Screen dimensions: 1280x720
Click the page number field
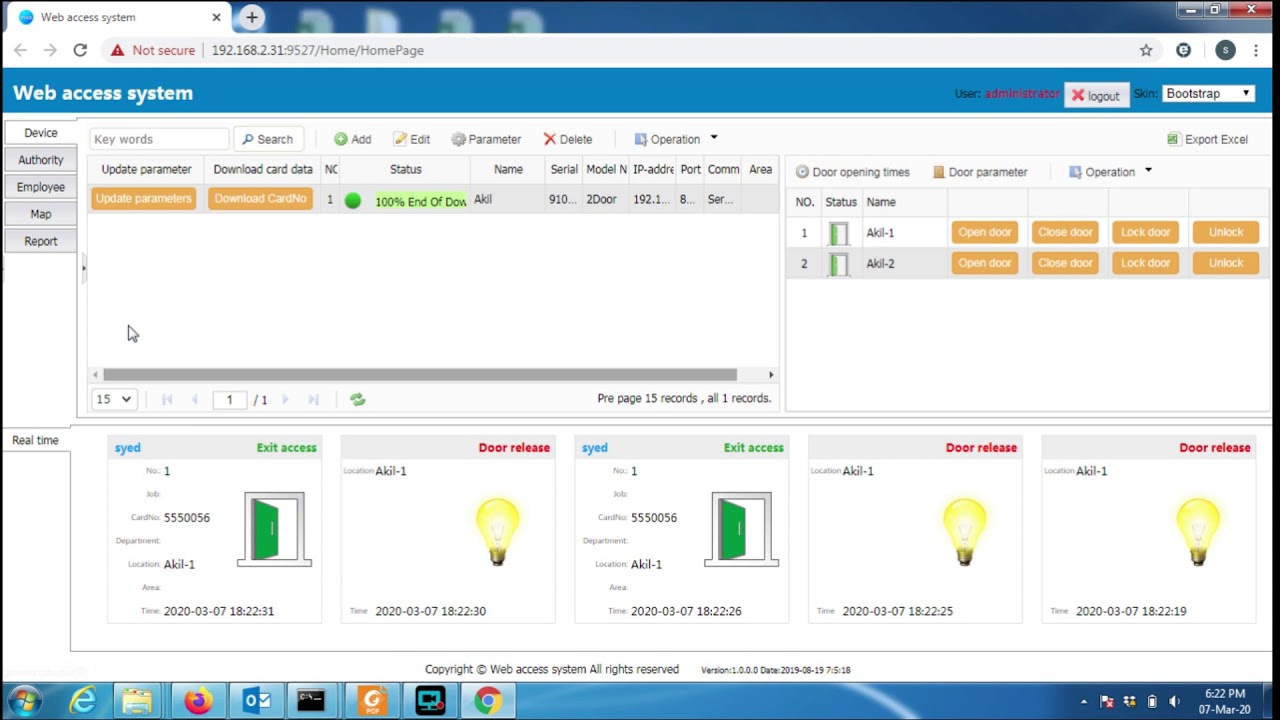pyautogui.click(x=229, y=399)
